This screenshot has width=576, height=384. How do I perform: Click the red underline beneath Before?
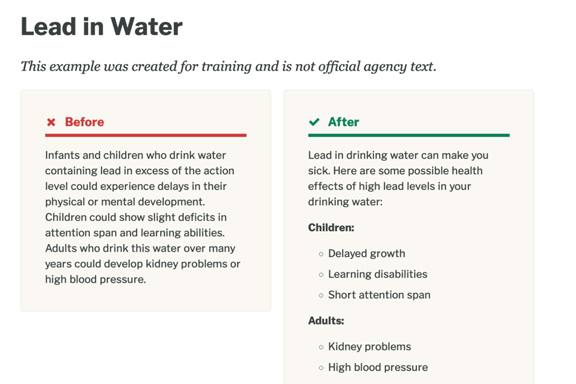click(x=146, y=135)
